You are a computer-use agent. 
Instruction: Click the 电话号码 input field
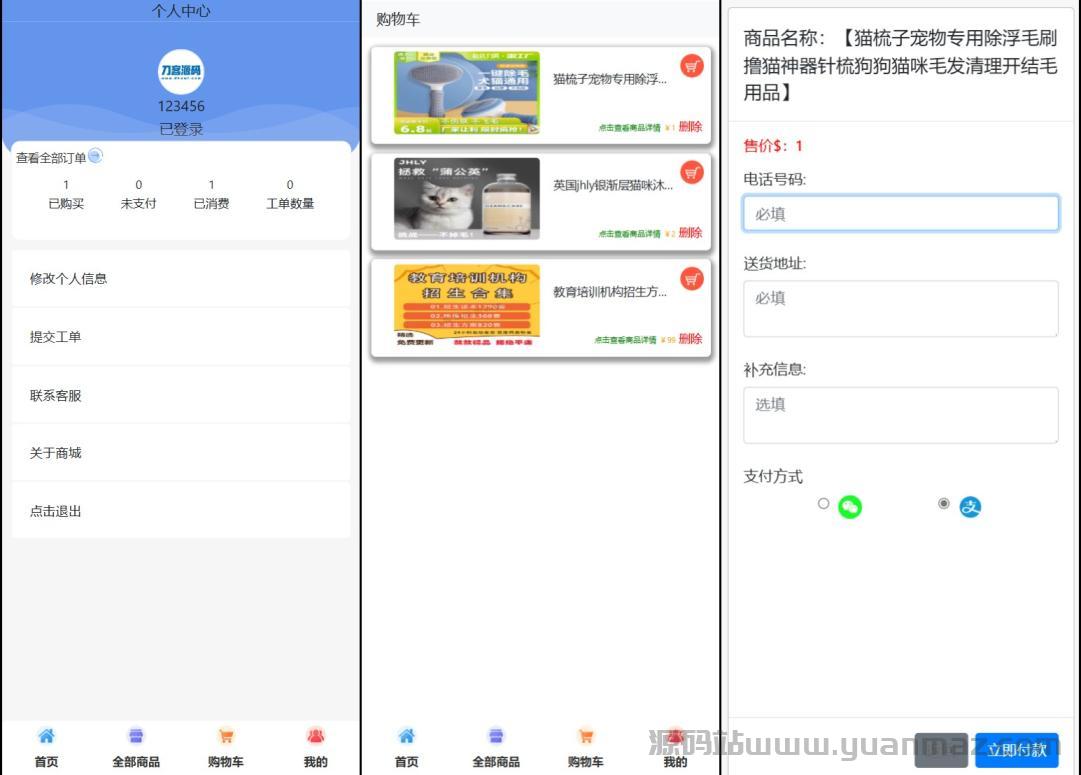coord(900,213)
